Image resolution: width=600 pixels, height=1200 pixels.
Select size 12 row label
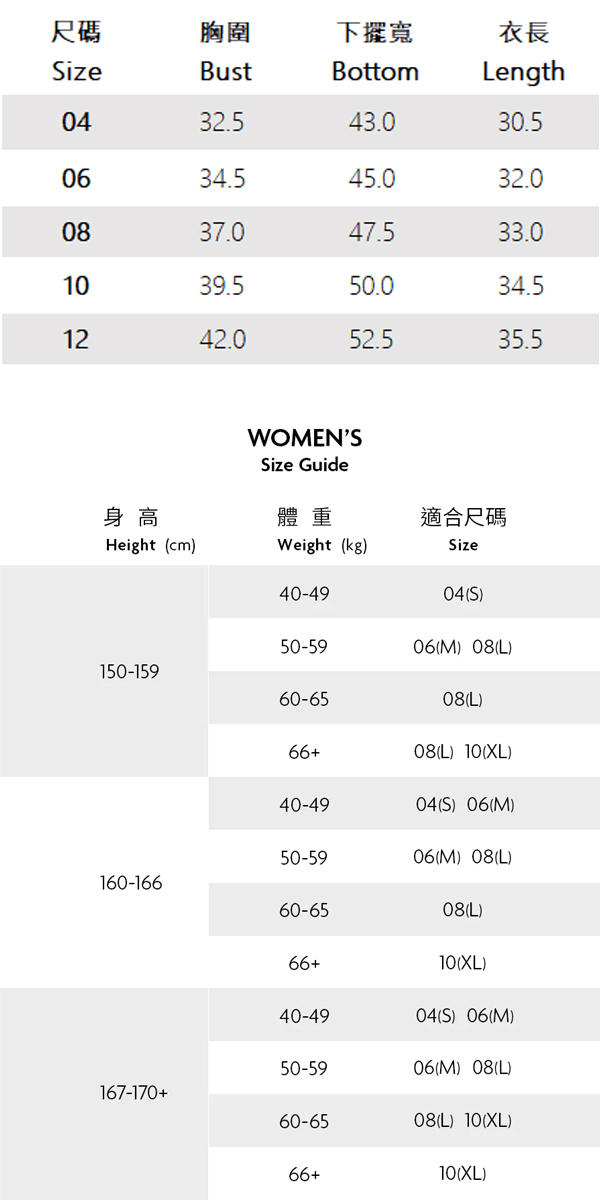76,340
